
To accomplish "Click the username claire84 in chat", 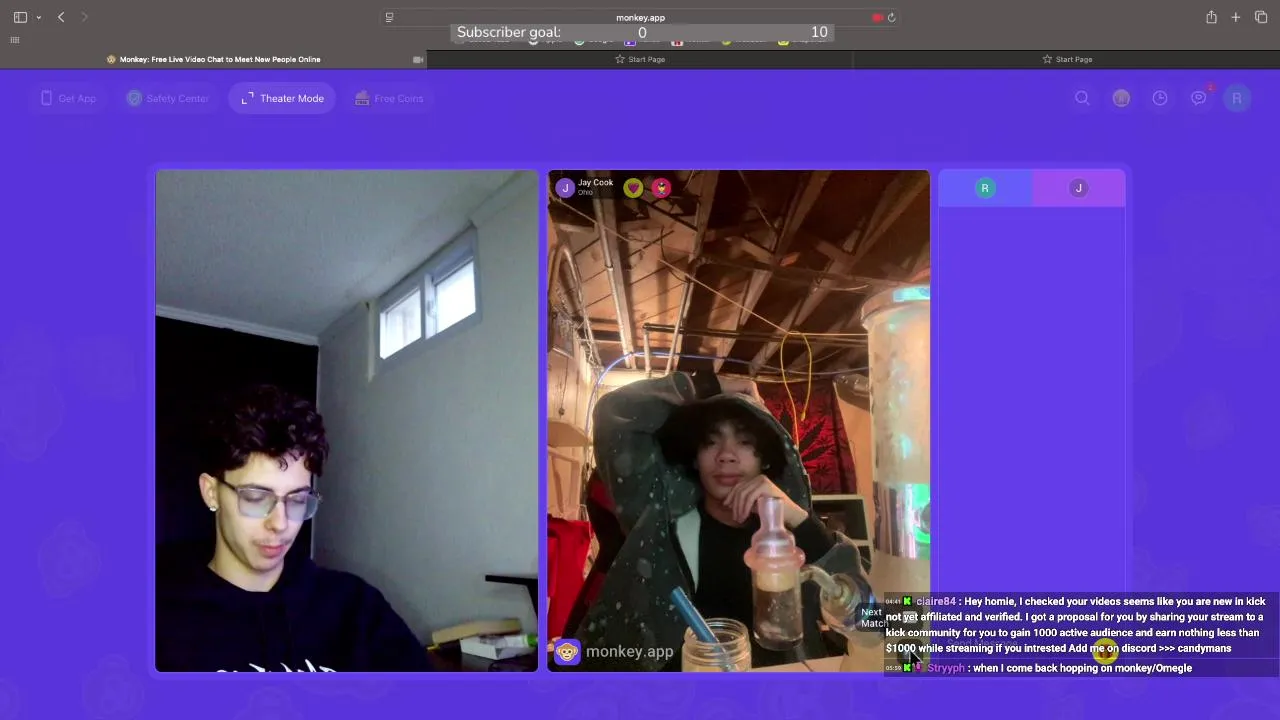I will click(x=936, y=601).
